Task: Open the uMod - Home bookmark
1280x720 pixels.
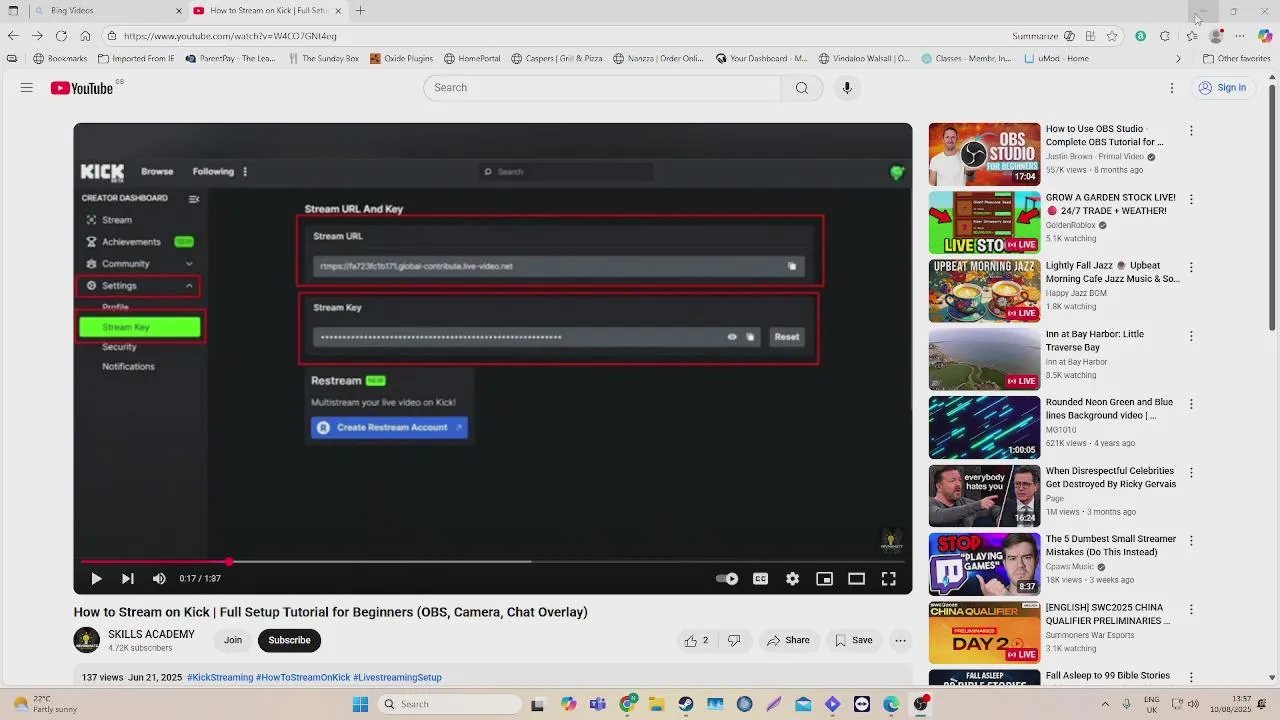Action: pyautogui.click(x=1057, y=59)
